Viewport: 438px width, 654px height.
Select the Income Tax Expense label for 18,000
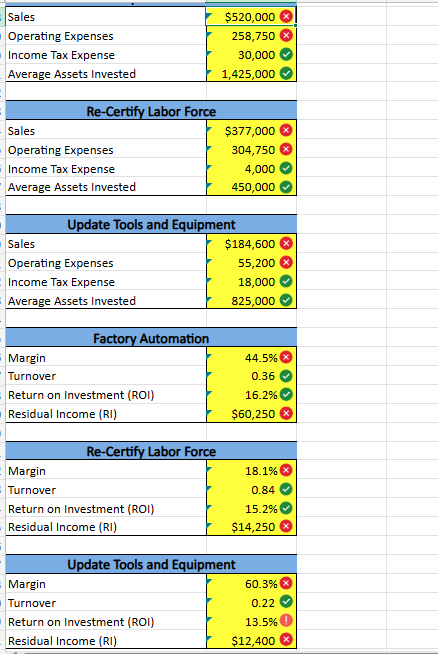tap(61, 282)
